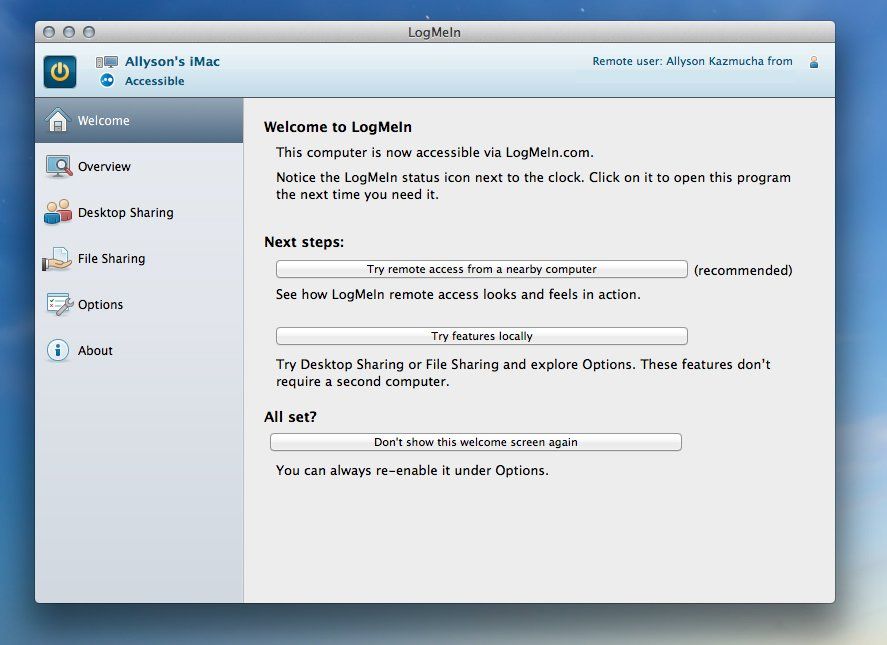Screen dimensions: 887x645
Task: Select Overview in the sidebar
Action: click(x=105, y=166)
